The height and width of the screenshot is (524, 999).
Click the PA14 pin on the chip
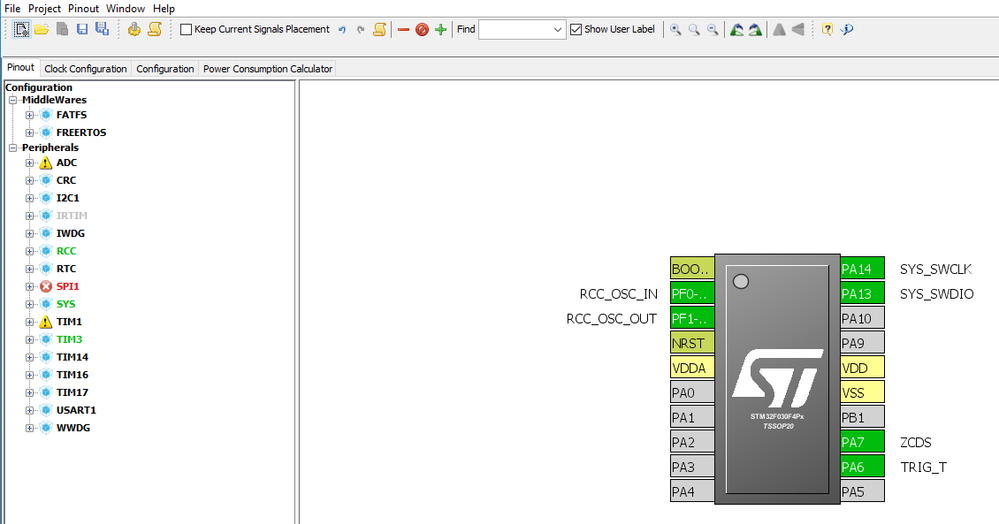pos(862,269)
